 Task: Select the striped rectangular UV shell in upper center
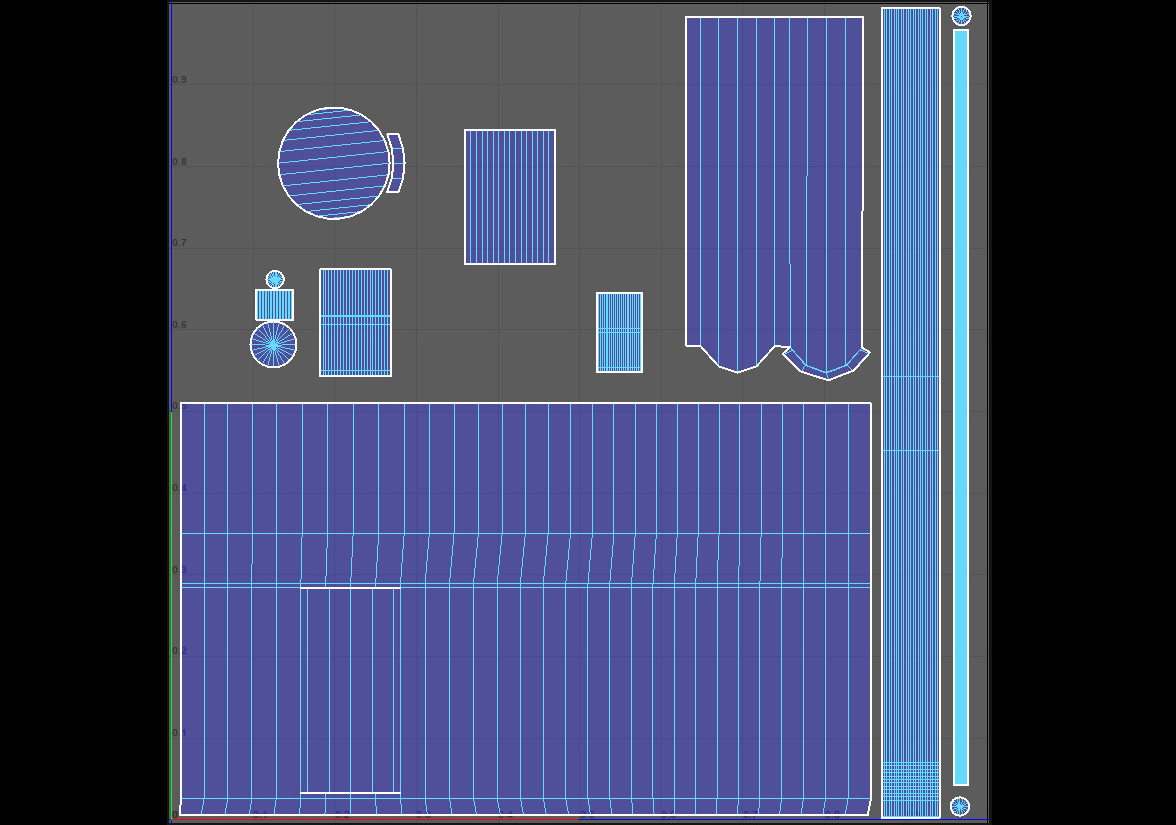coord(510,197)
